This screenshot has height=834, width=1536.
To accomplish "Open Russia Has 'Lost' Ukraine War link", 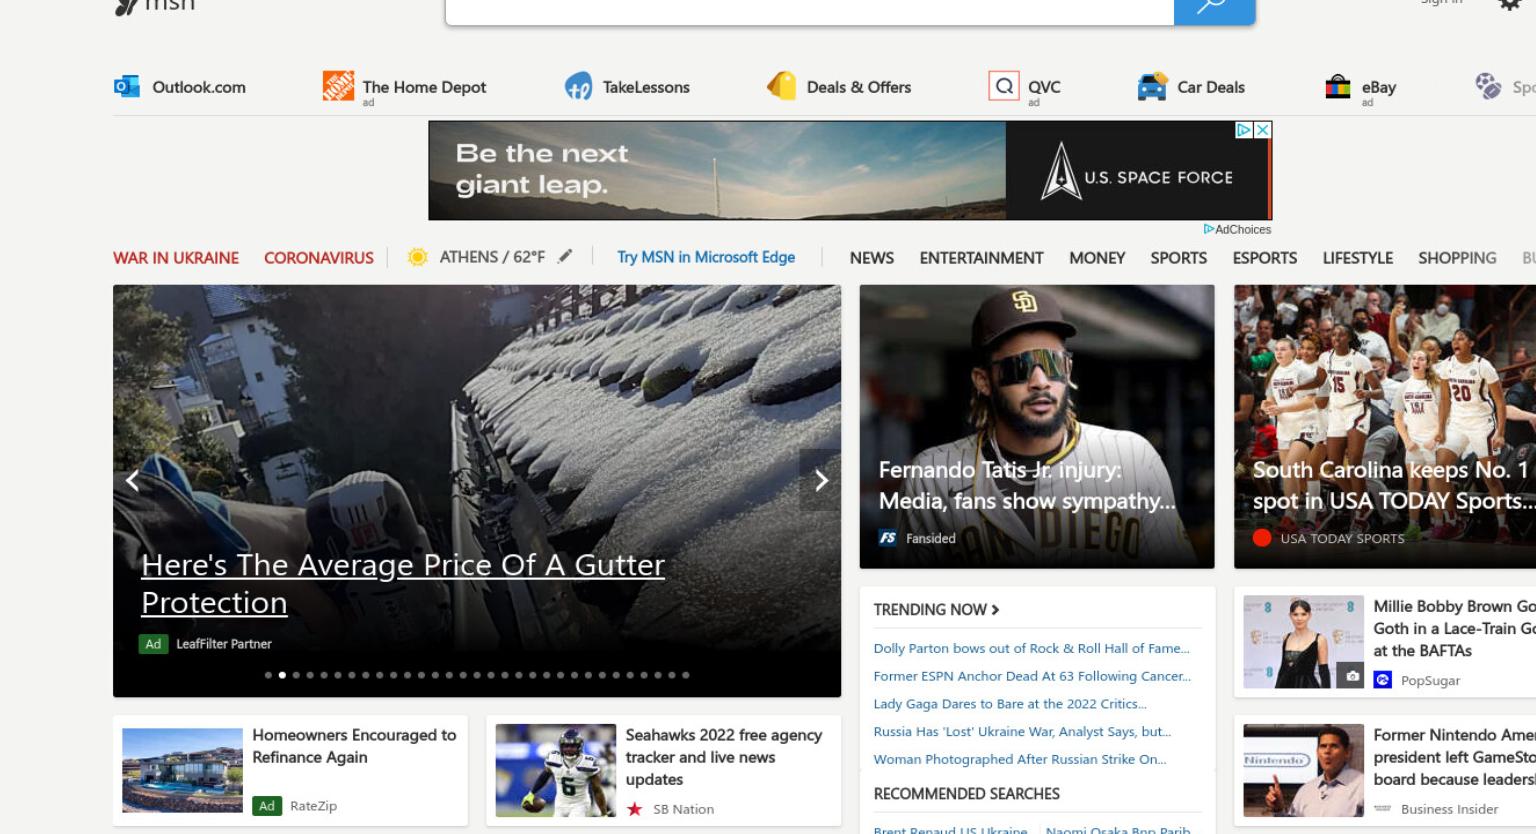I will [1022, 732].
